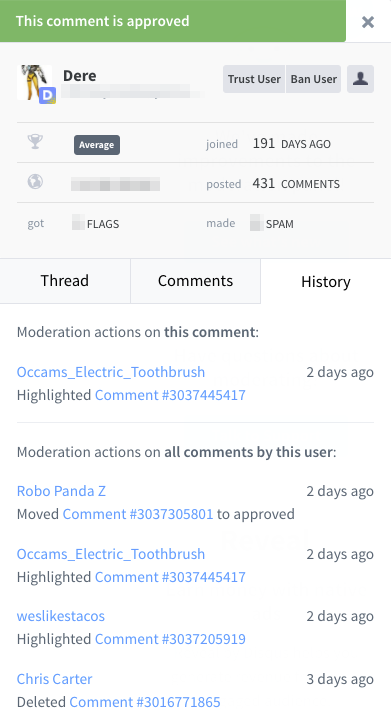Open first Occams_Electric_Toothbrush moderator link
This screenshot has width=391, height=723.
pos(111,372)
